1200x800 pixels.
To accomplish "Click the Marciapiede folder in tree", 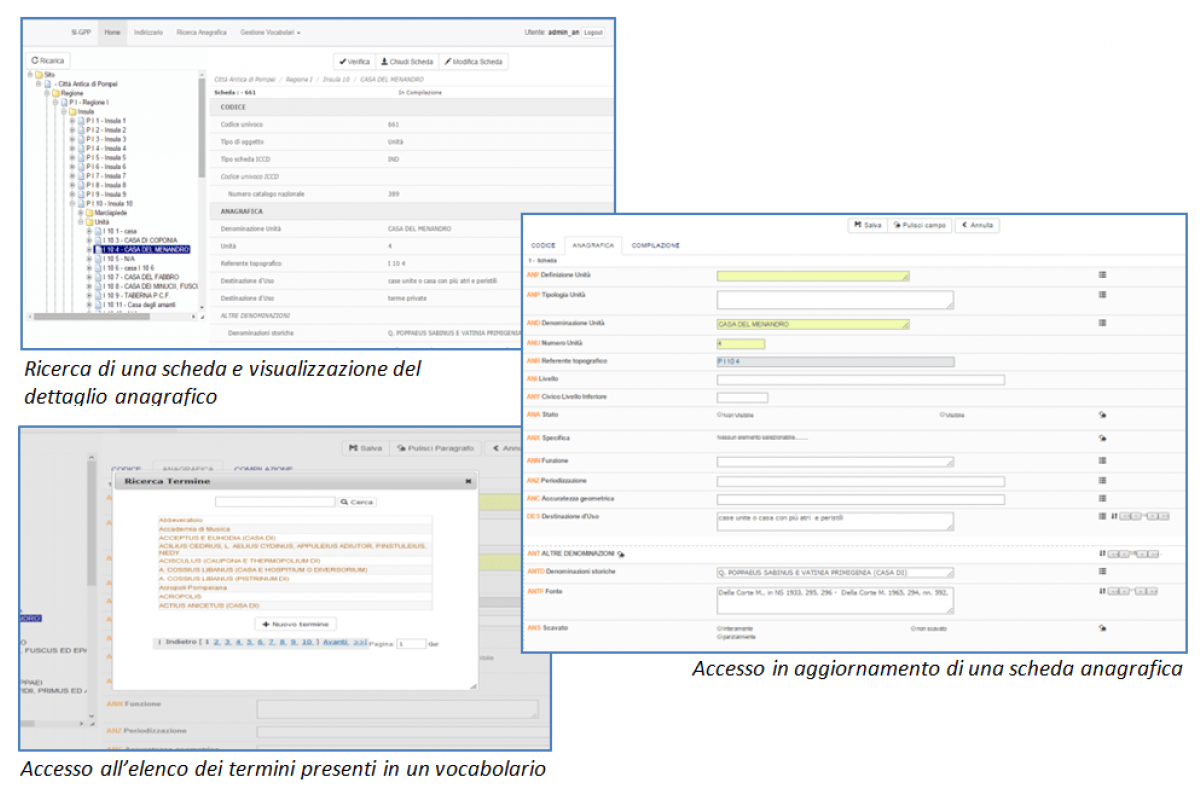I will [89, 213].
